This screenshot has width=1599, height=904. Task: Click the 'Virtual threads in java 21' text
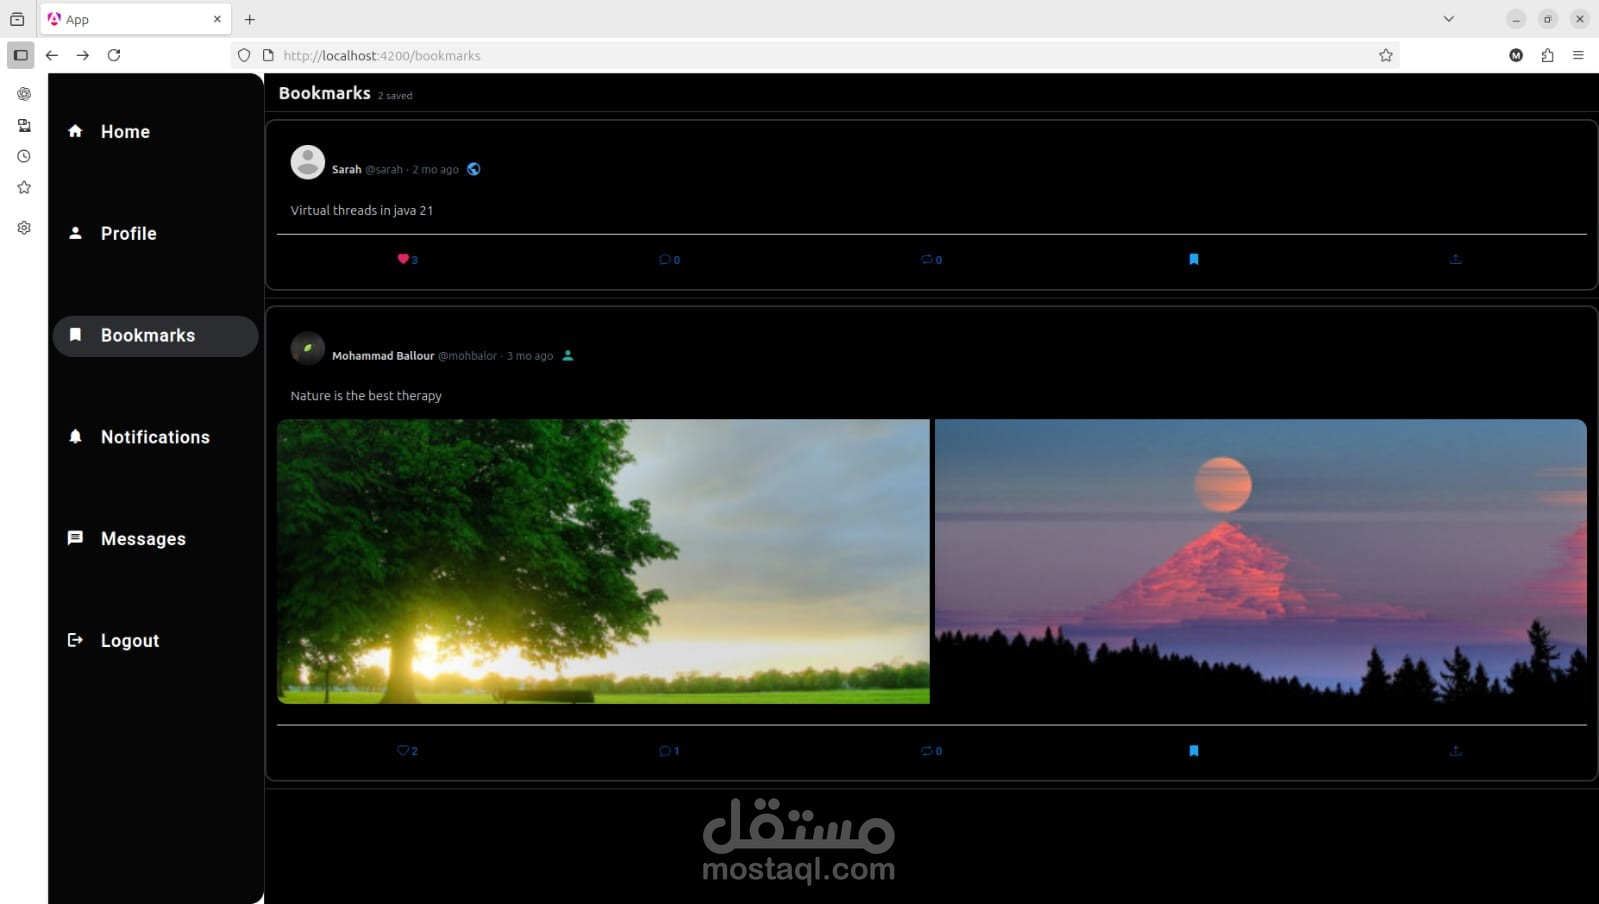point(361,210)
